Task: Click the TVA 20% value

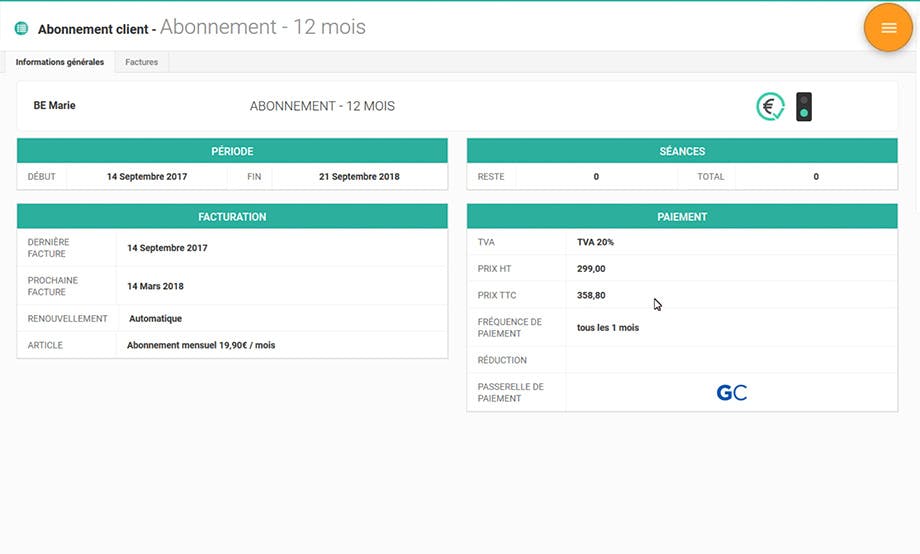Action: click(x=595, y=242)
